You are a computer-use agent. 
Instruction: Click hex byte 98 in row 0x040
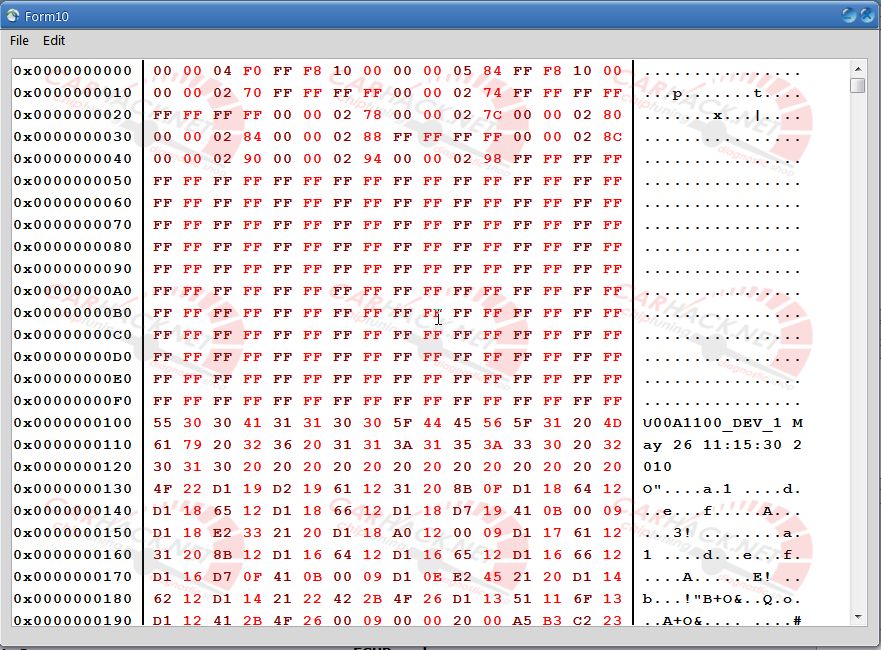492,158
